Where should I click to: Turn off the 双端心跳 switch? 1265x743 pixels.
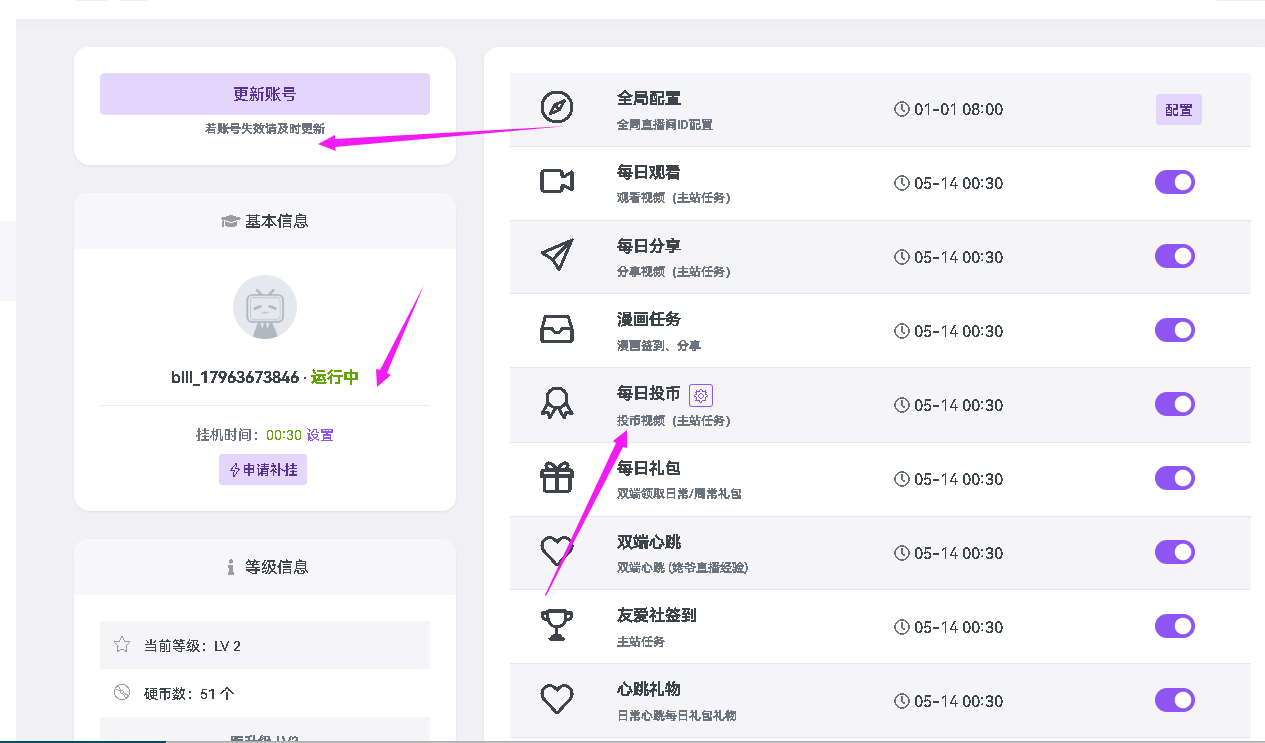tap(1175, 552)
